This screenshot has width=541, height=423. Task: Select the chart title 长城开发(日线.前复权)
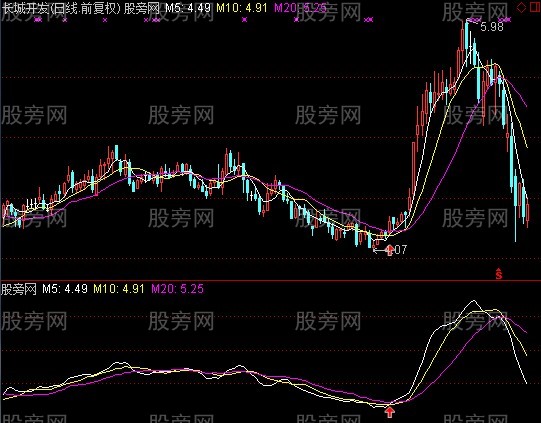coord(61,8)
